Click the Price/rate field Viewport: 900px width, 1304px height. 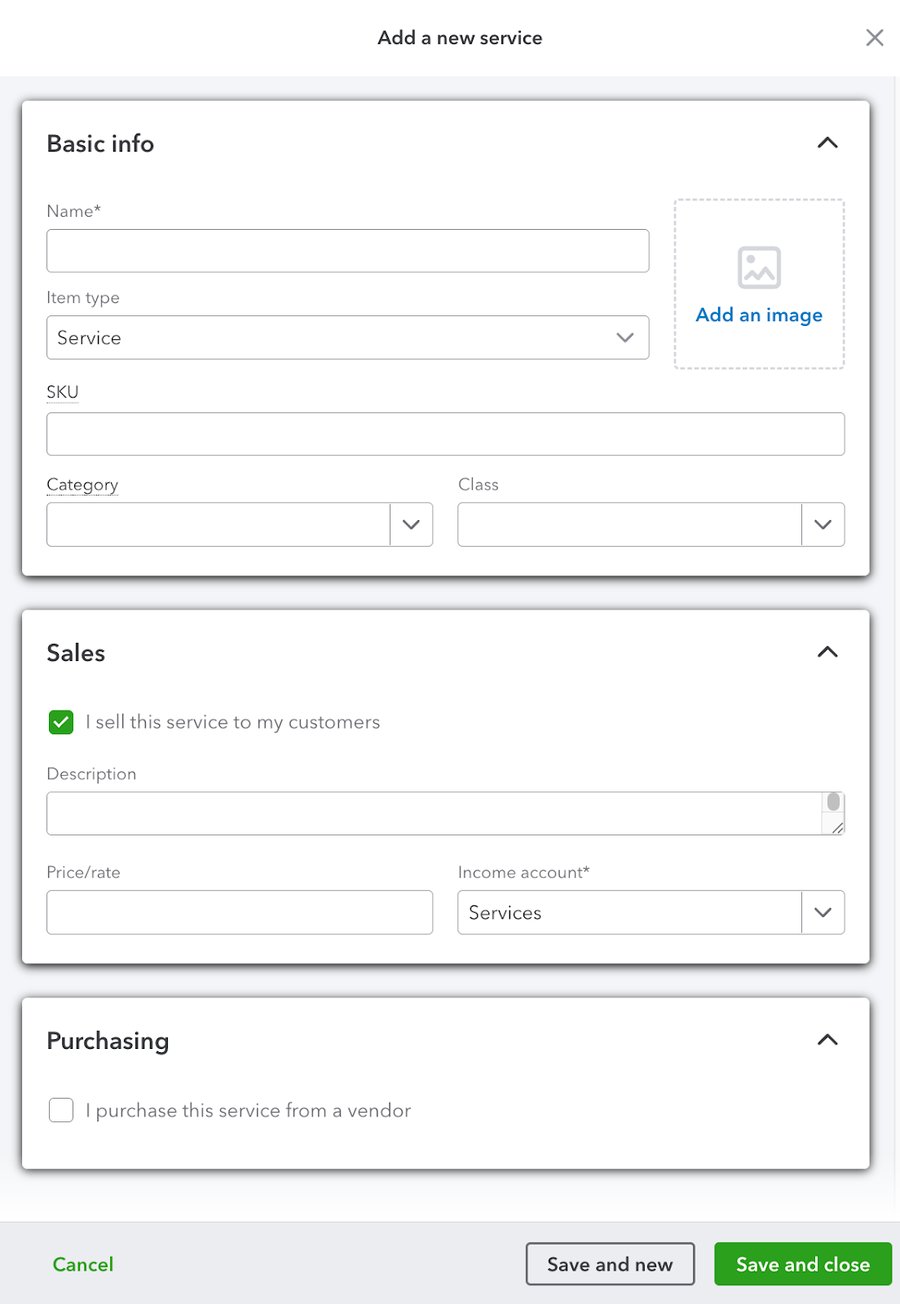tap(239, 912)
